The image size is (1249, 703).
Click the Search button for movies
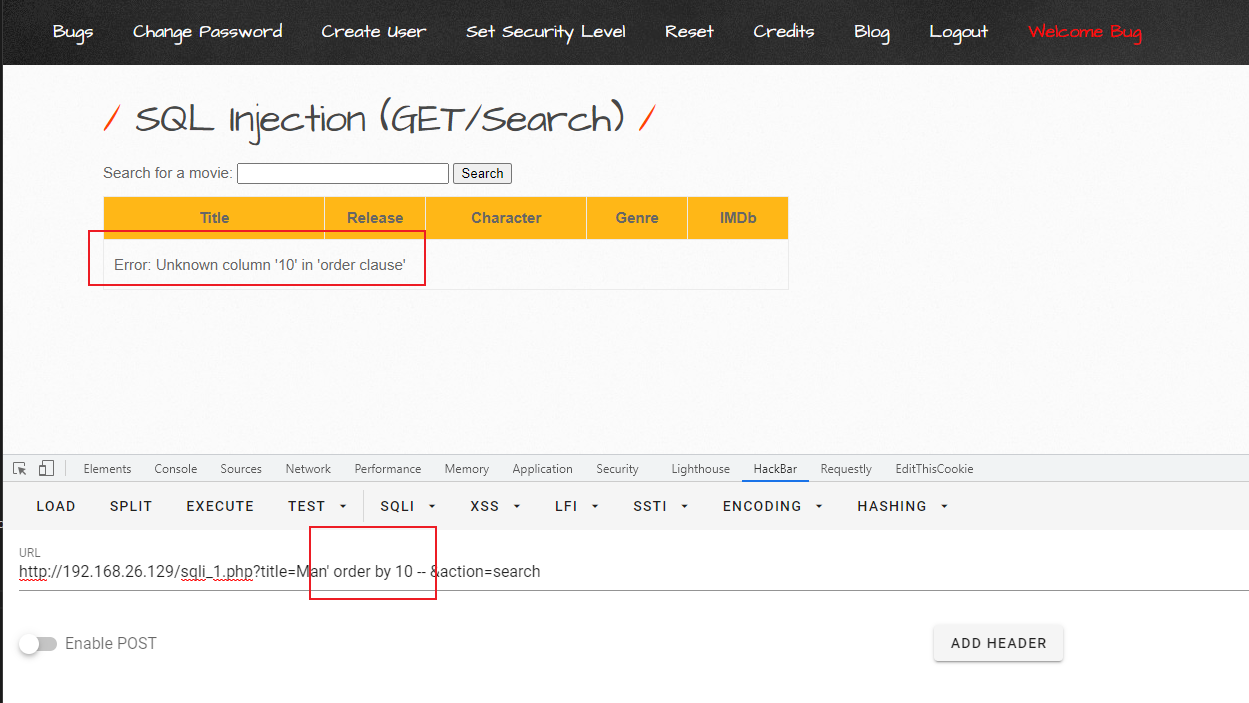[482, 174]
